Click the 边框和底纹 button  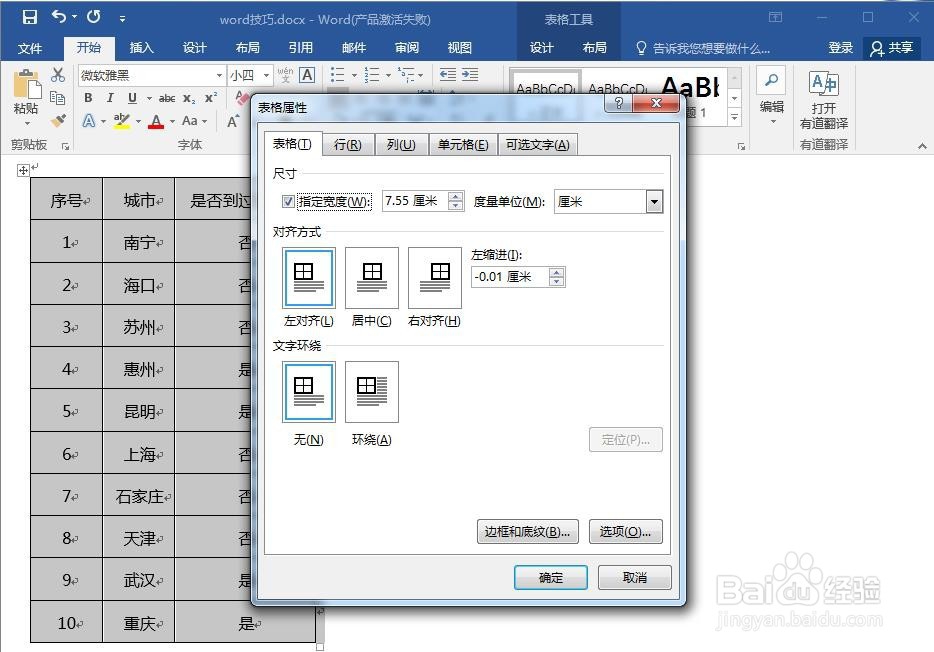527,531
